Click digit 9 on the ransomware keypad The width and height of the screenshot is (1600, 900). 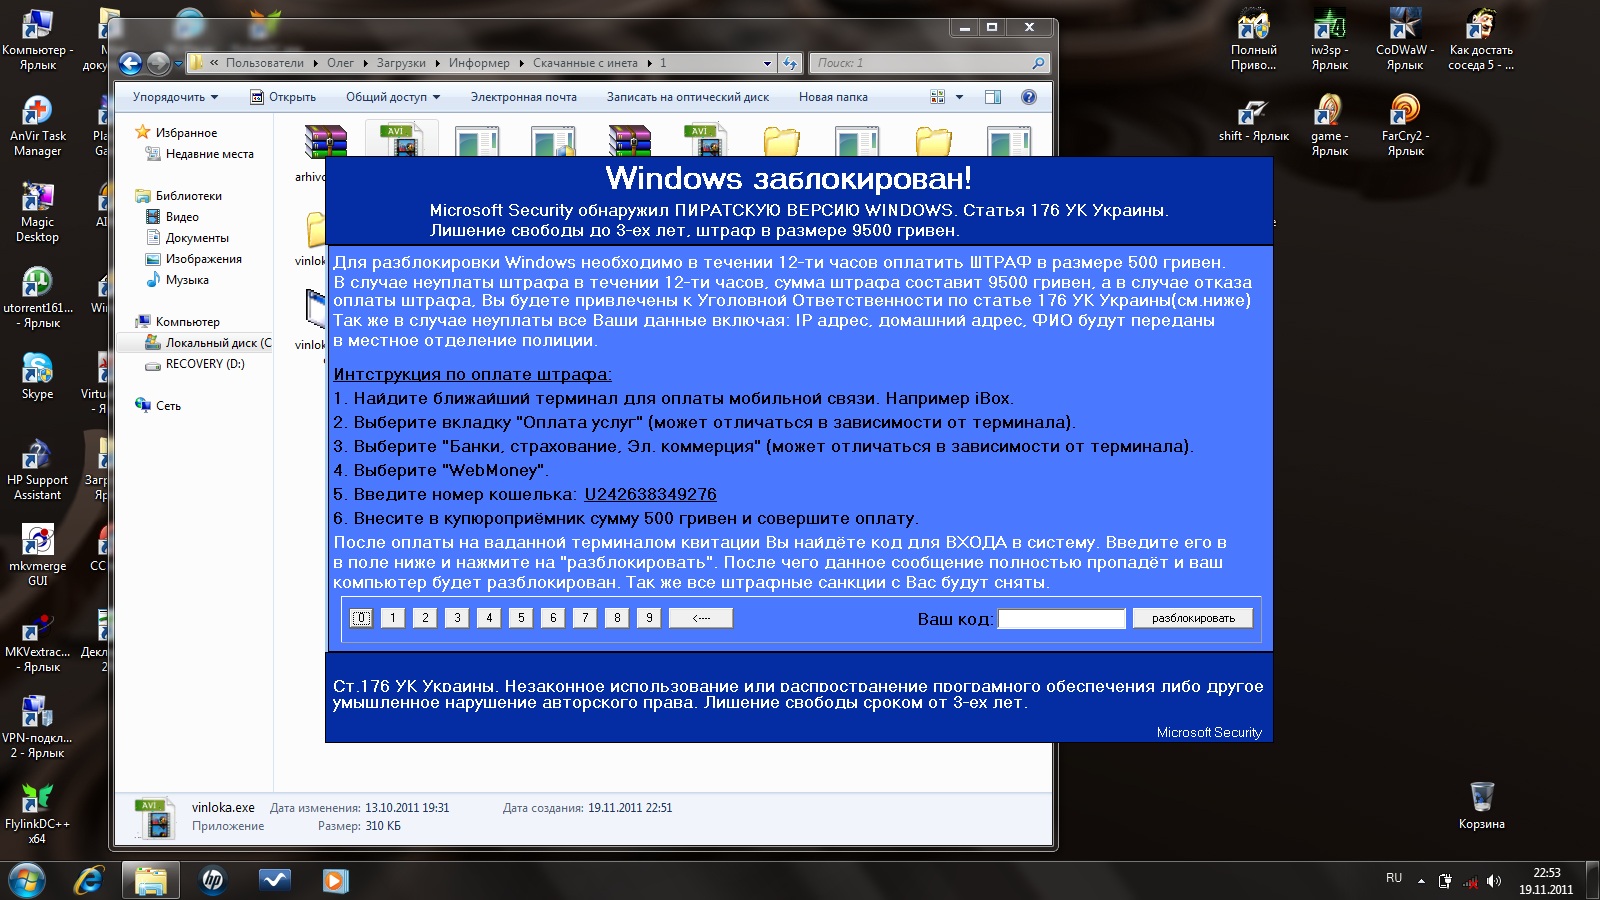point(649,618)
